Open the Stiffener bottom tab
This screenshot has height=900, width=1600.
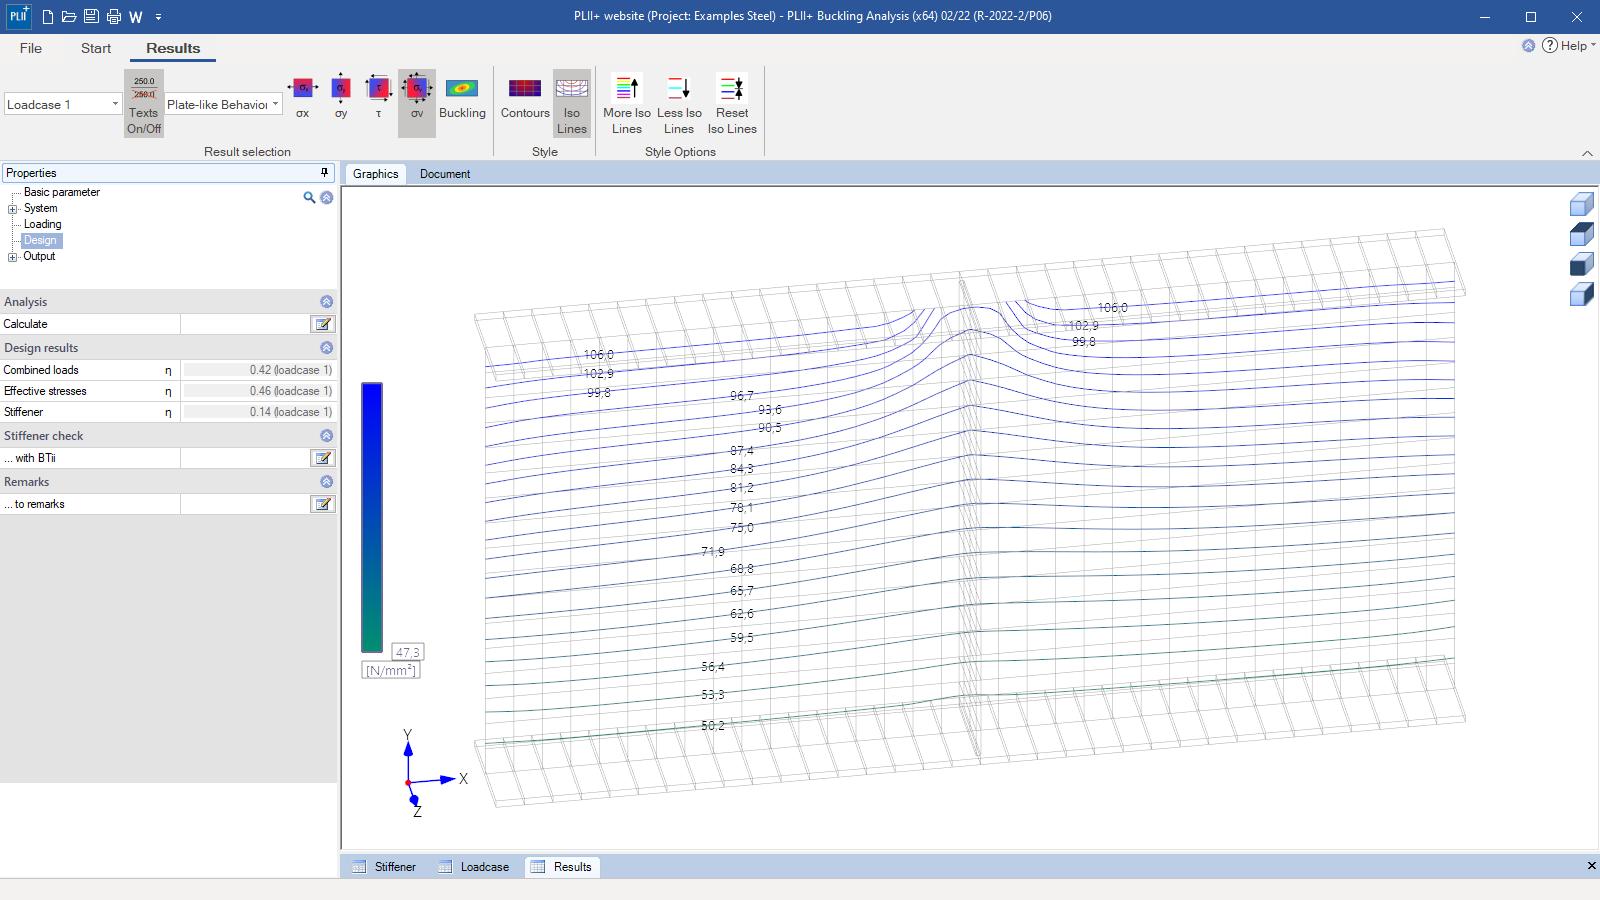384,867
